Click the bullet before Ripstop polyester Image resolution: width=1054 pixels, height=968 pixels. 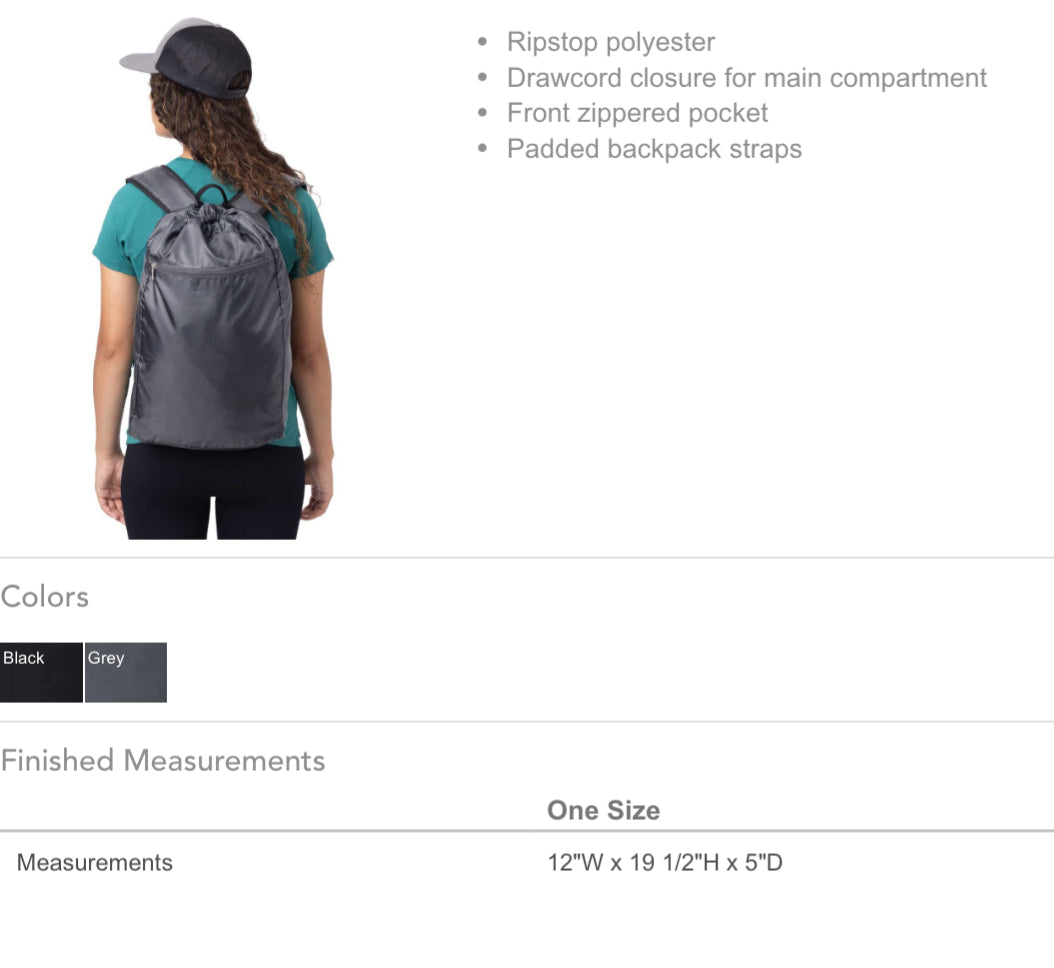pyautogui.click(x=482, y=42)
